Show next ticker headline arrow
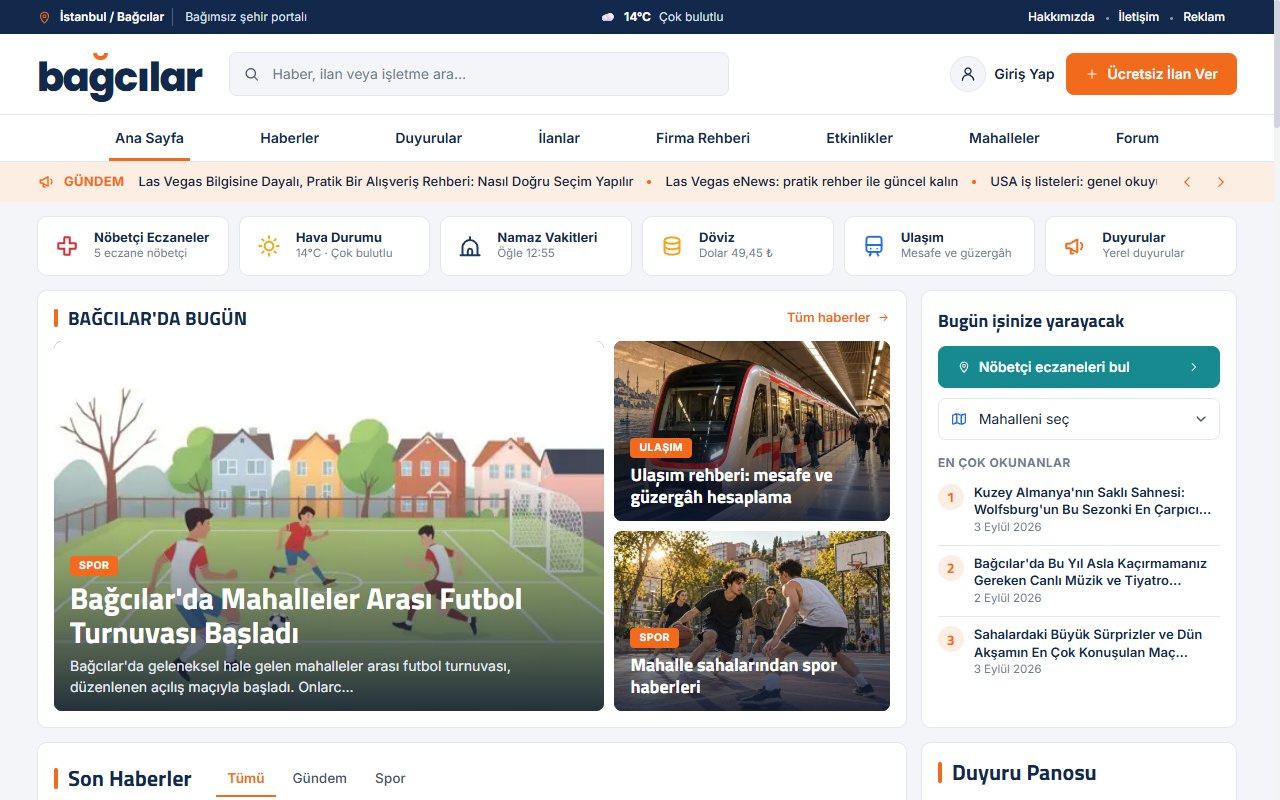Viewport: 1280px width, 800px height. (1221, 182)
